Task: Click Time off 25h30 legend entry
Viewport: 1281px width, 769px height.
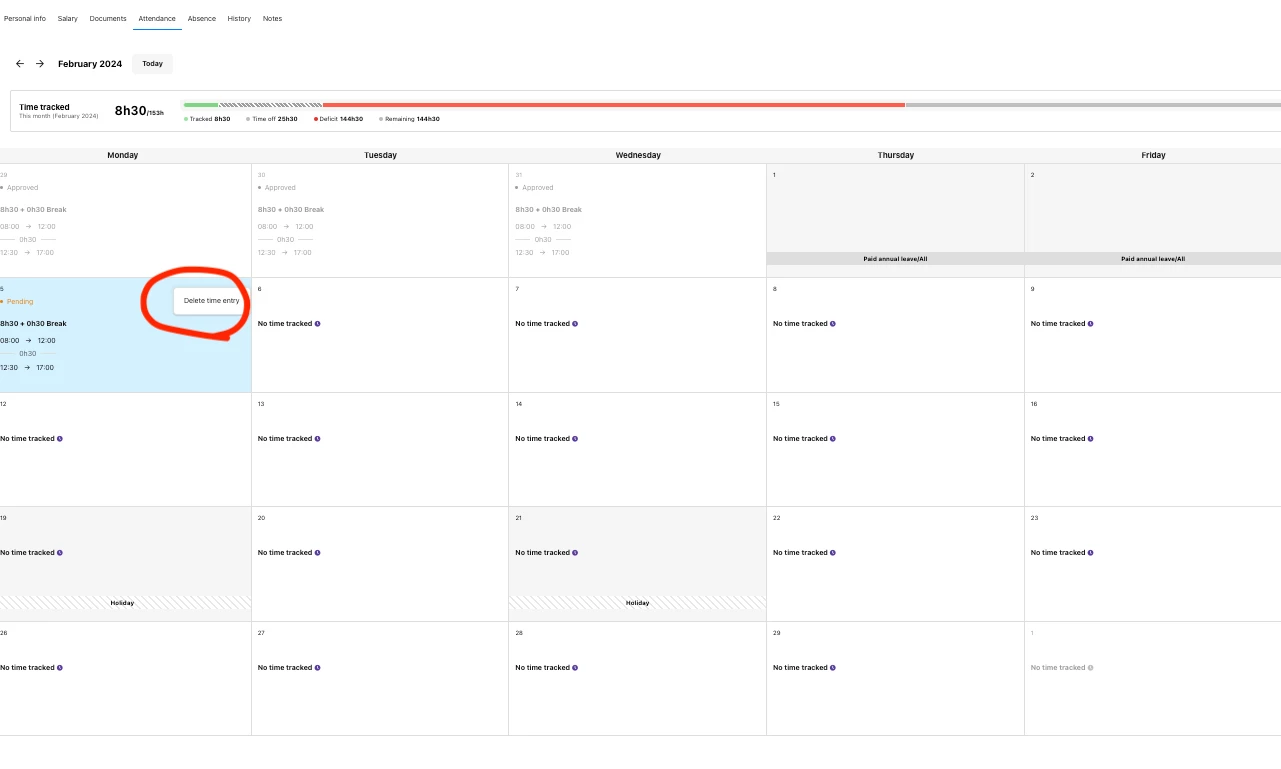Action: click(272, 119)
